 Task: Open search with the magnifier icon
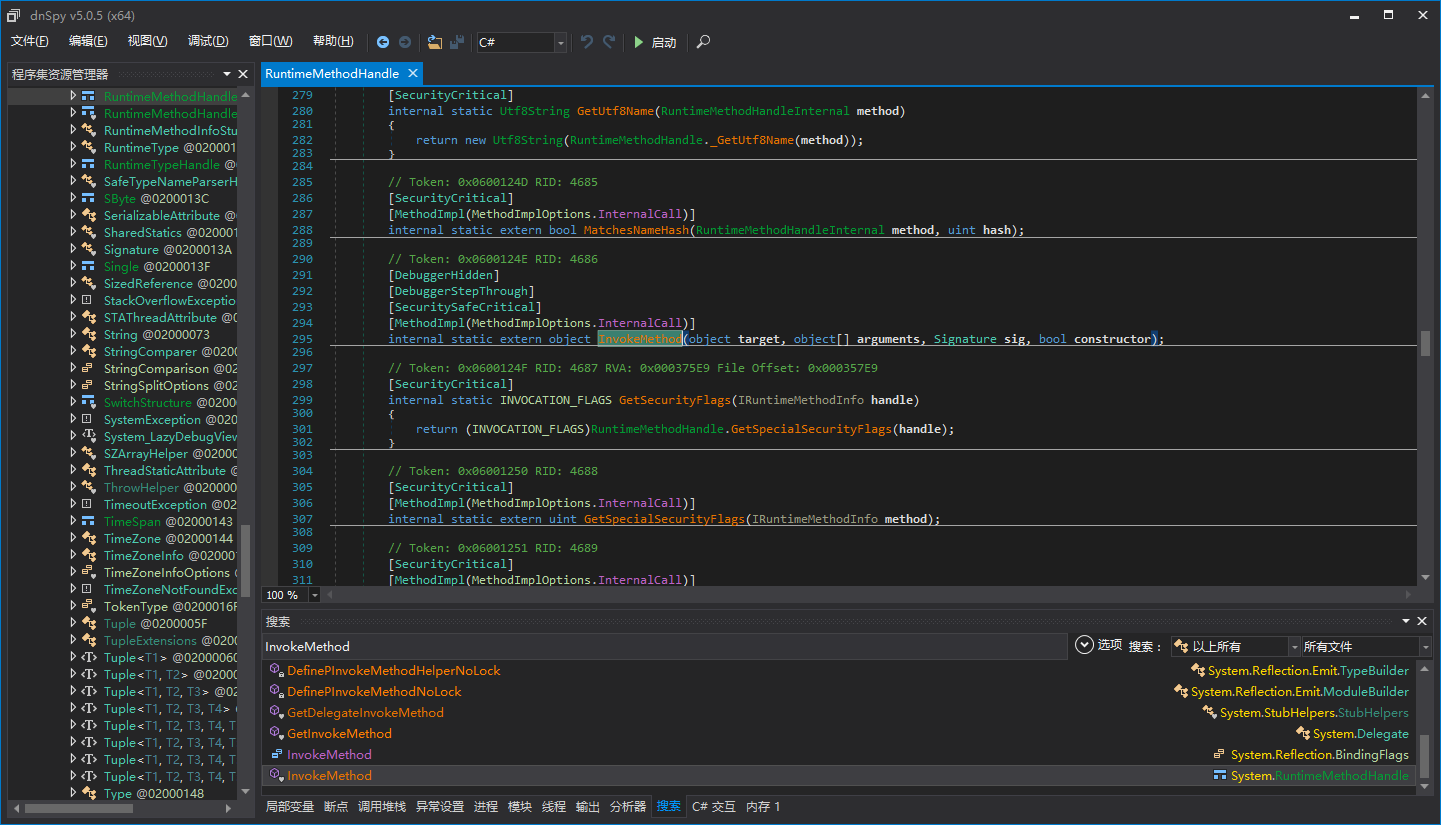pos(704,42)
